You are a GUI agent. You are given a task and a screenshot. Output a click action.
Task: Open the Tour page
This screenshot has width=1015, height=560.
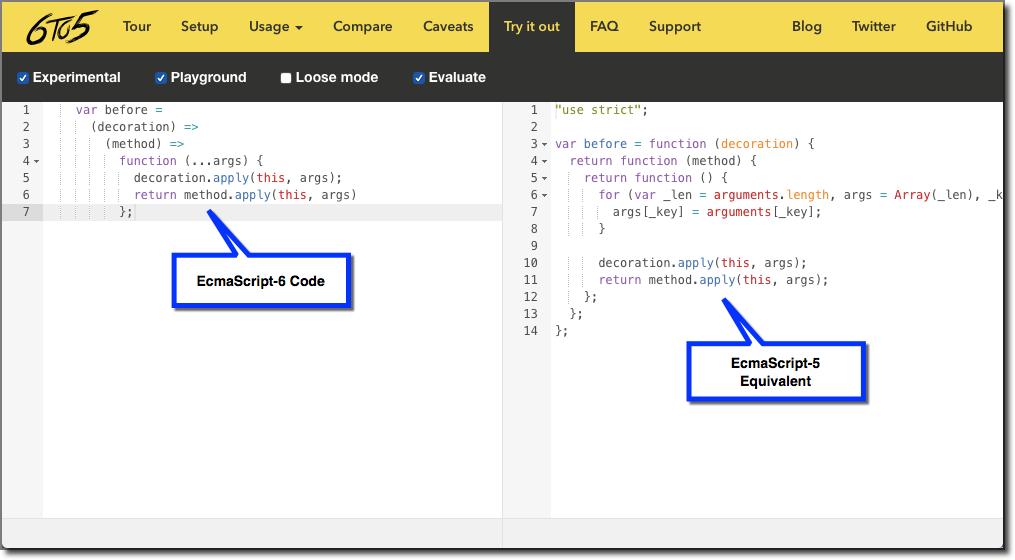coord(137,27)
